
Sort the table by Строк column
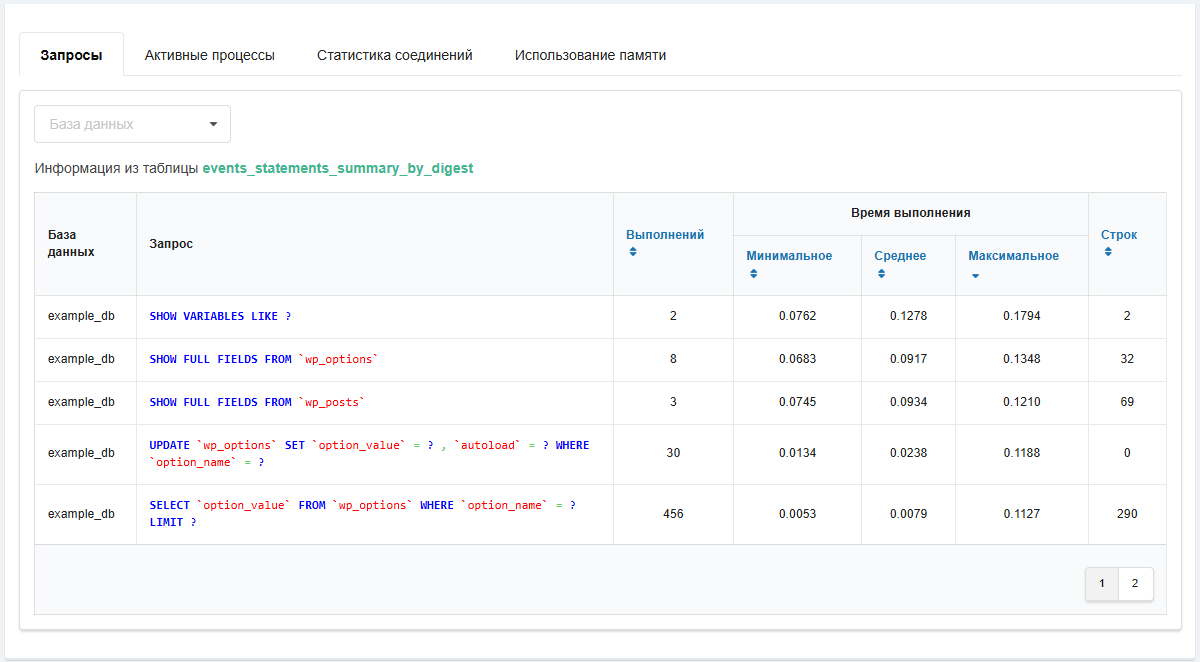(1108, 250)
